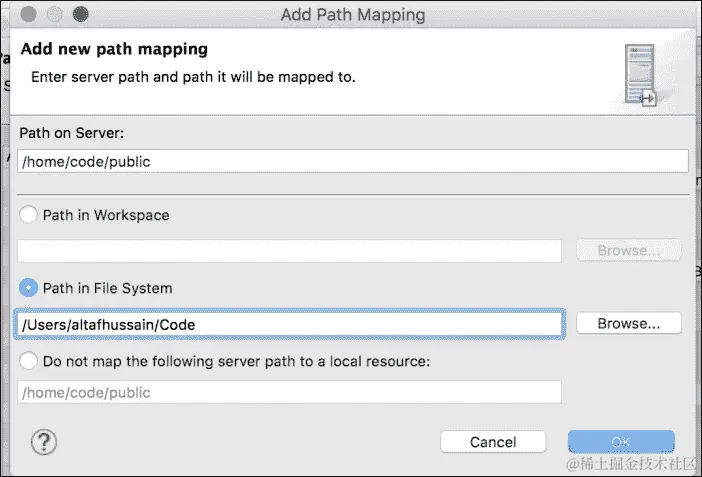This screenshot has width=702, height=477.
Task: Select the Path in File System option
Action: (28, 288)
